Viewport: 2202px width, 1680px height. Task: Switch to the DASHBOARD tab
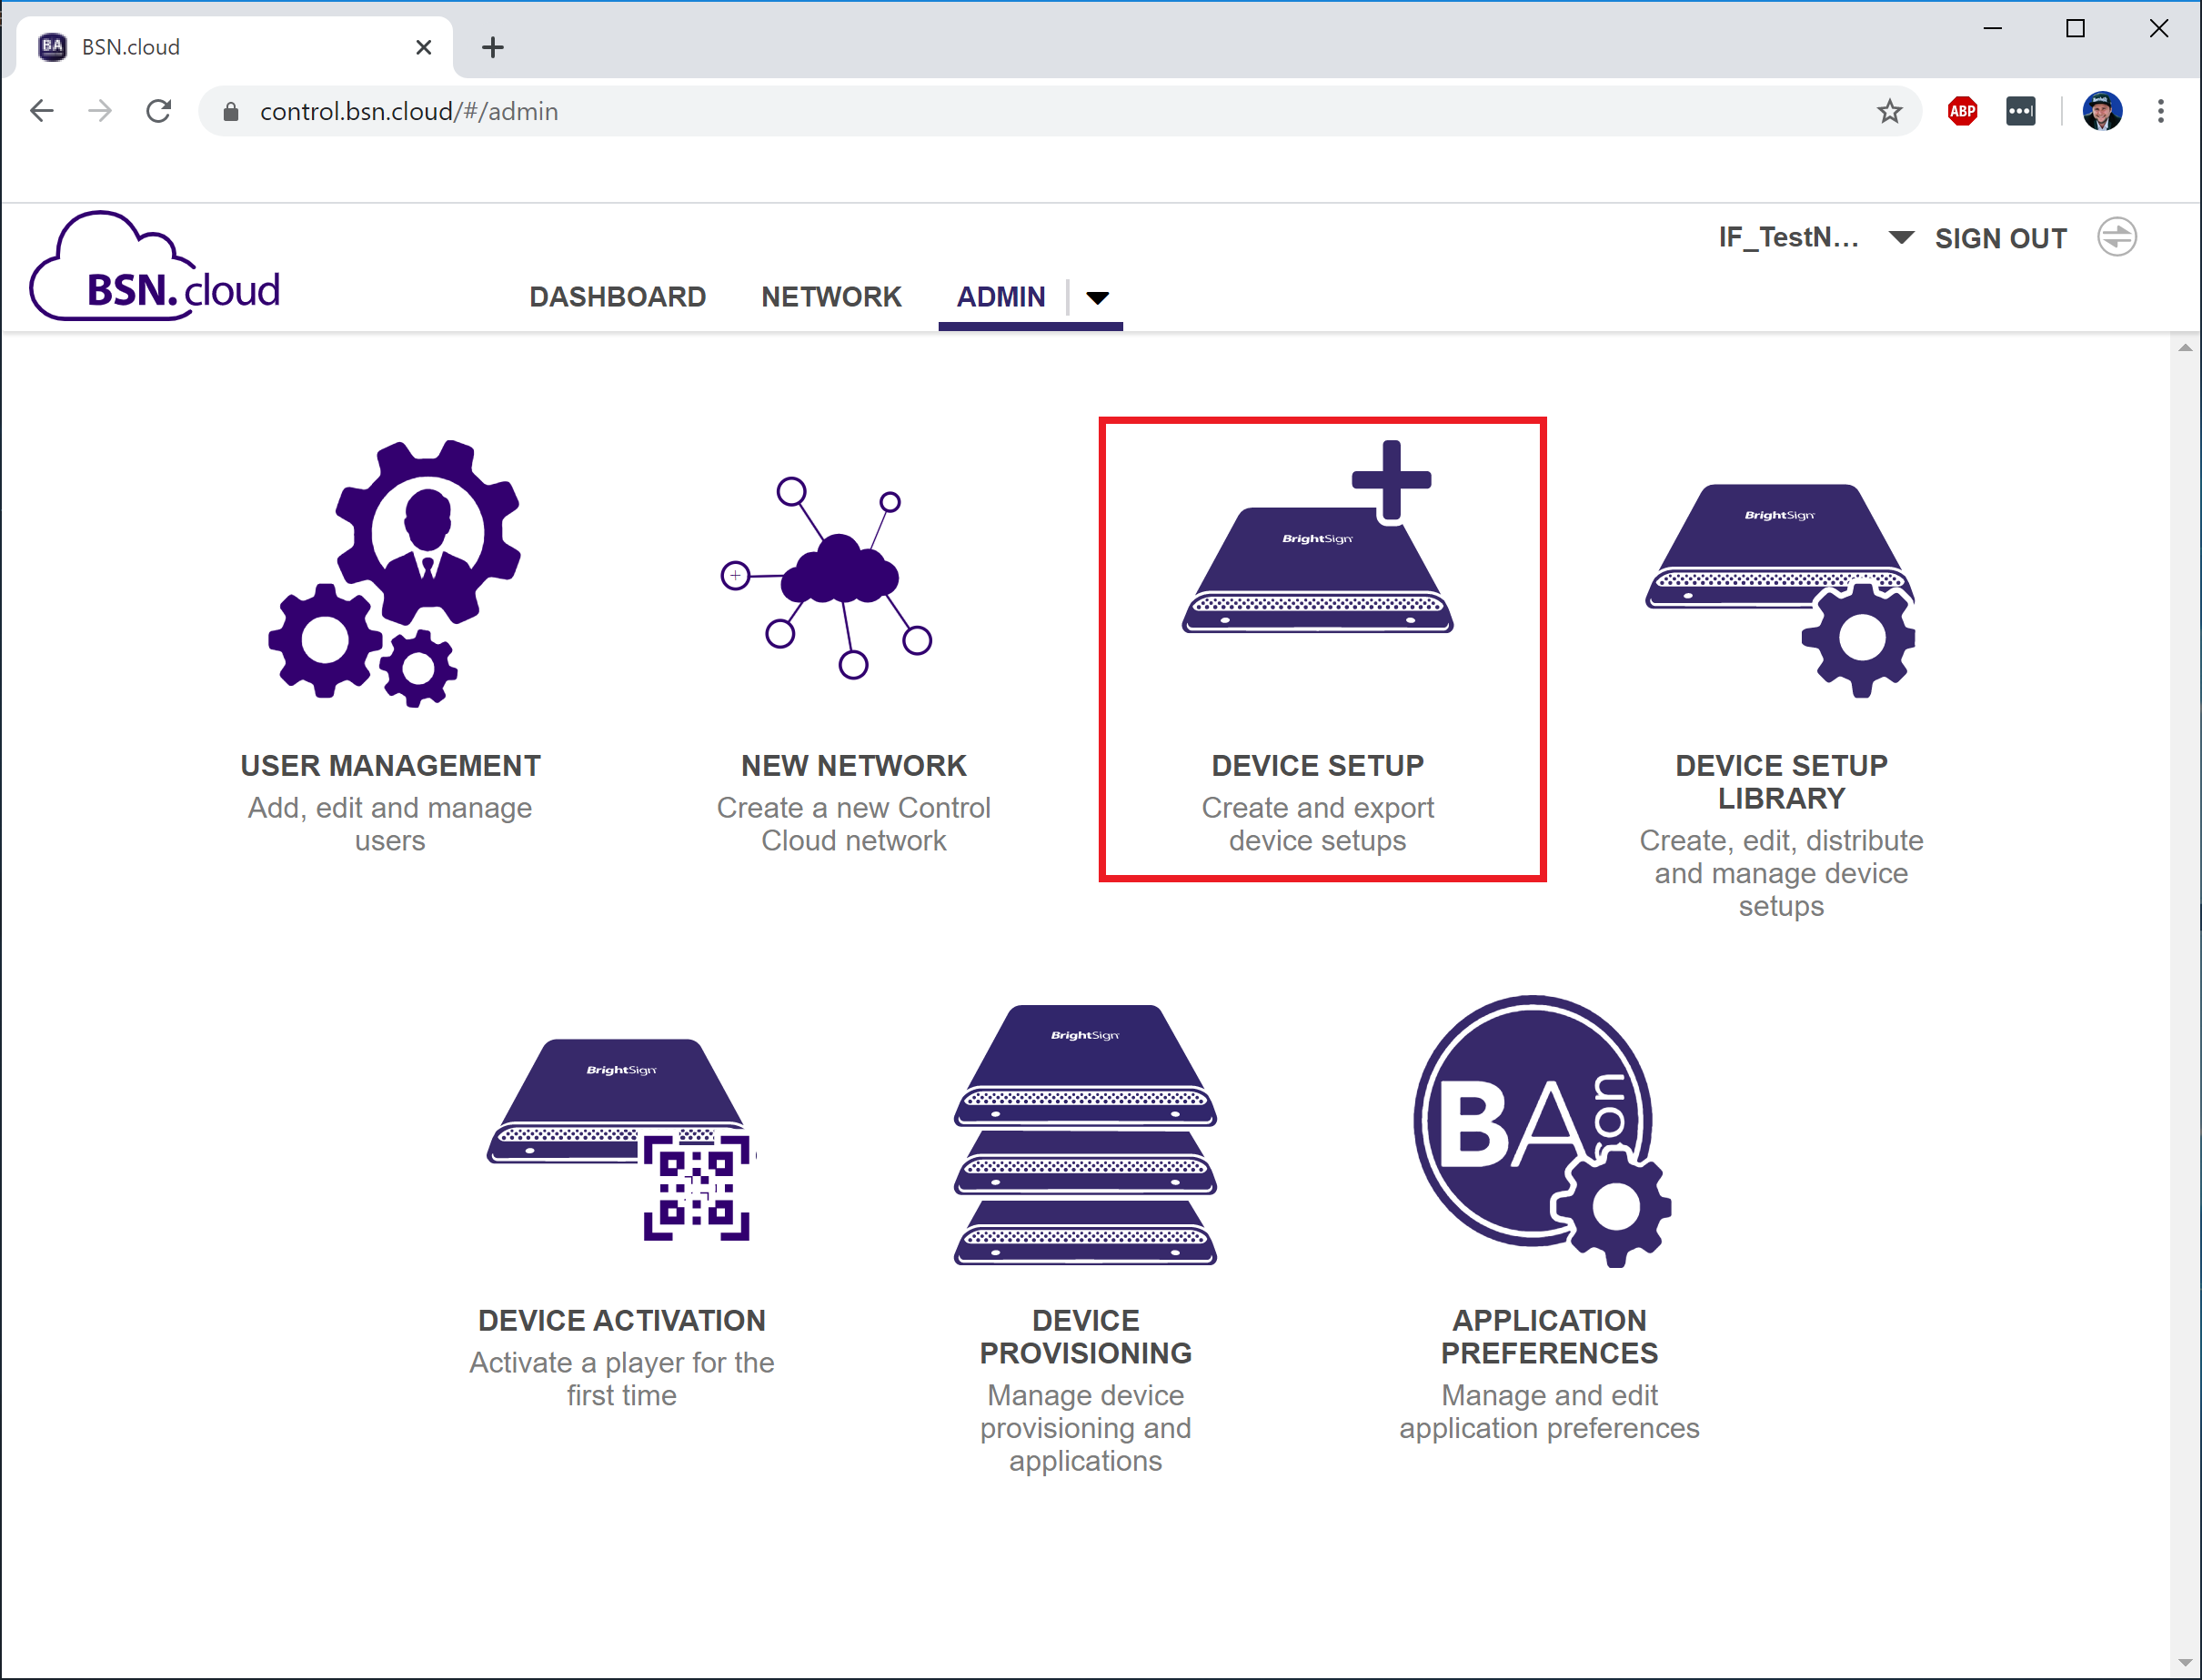point(617,297)
